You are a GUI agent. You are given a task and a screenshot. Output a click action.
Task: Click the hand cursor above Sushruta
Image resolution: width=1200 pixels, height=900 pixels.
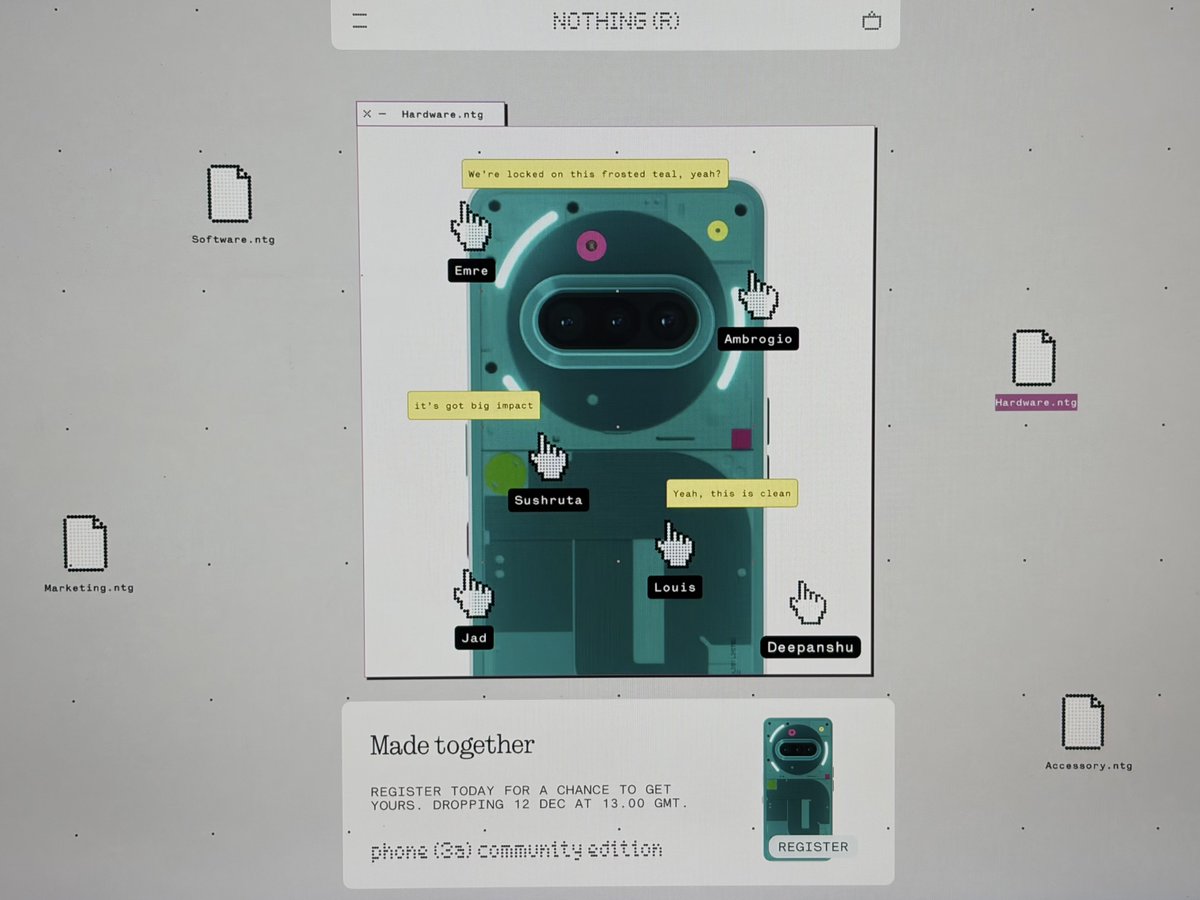pos(547,458)
